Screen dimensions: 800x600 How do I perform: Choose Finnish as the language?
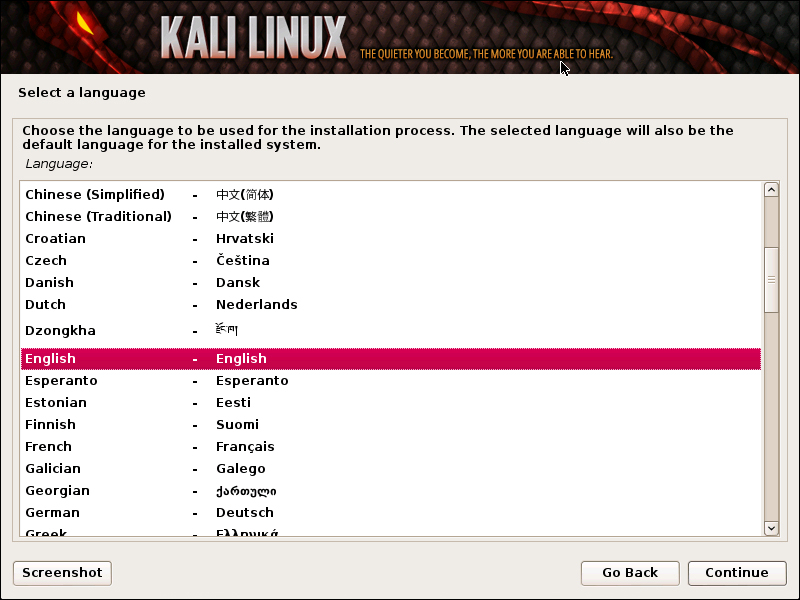391,424
